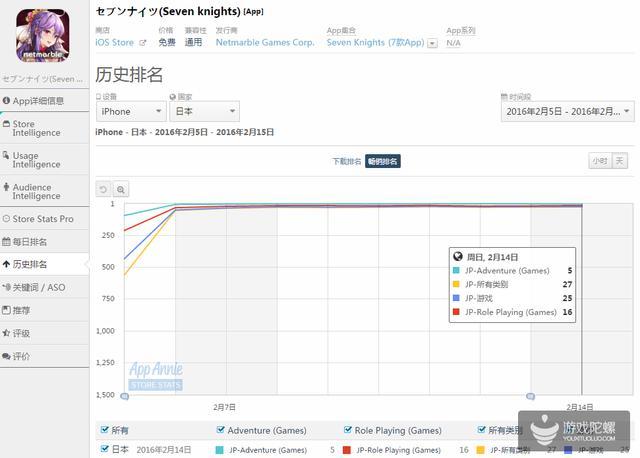640x458 pixels.
Task: Click red JP-Role Playing (Games) swatch in bottom row
Action: (347, 450)
